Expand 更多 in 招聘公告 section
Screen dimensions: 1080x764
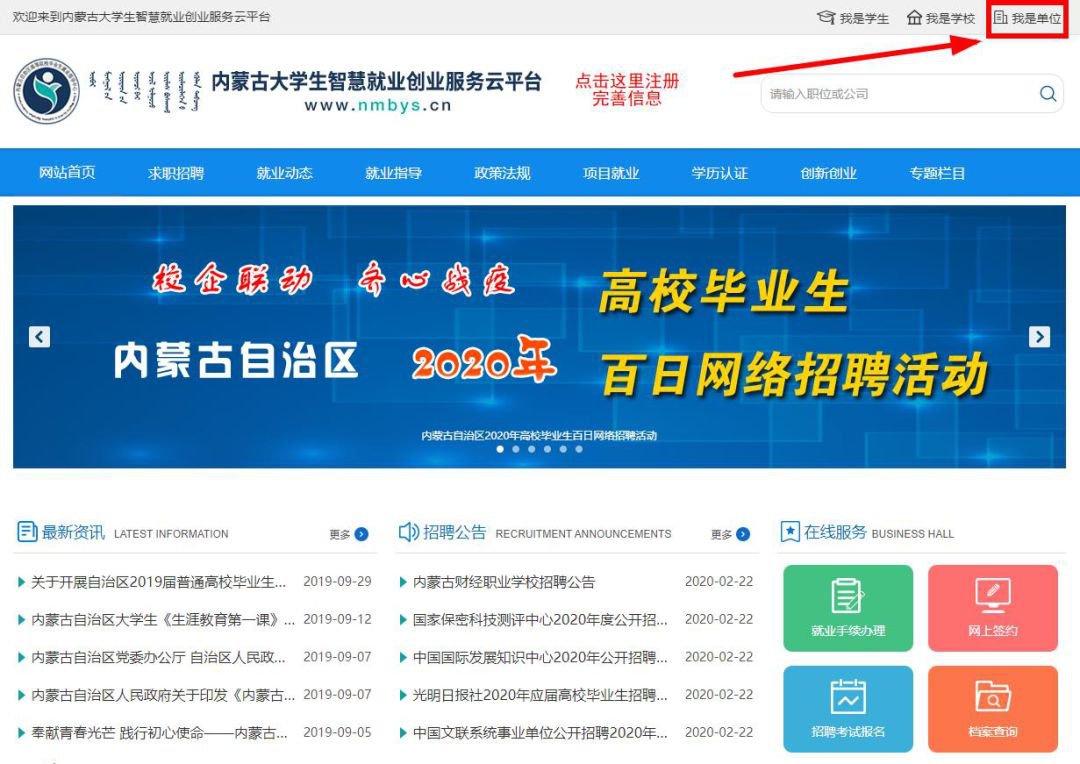[x=730, y=534]
